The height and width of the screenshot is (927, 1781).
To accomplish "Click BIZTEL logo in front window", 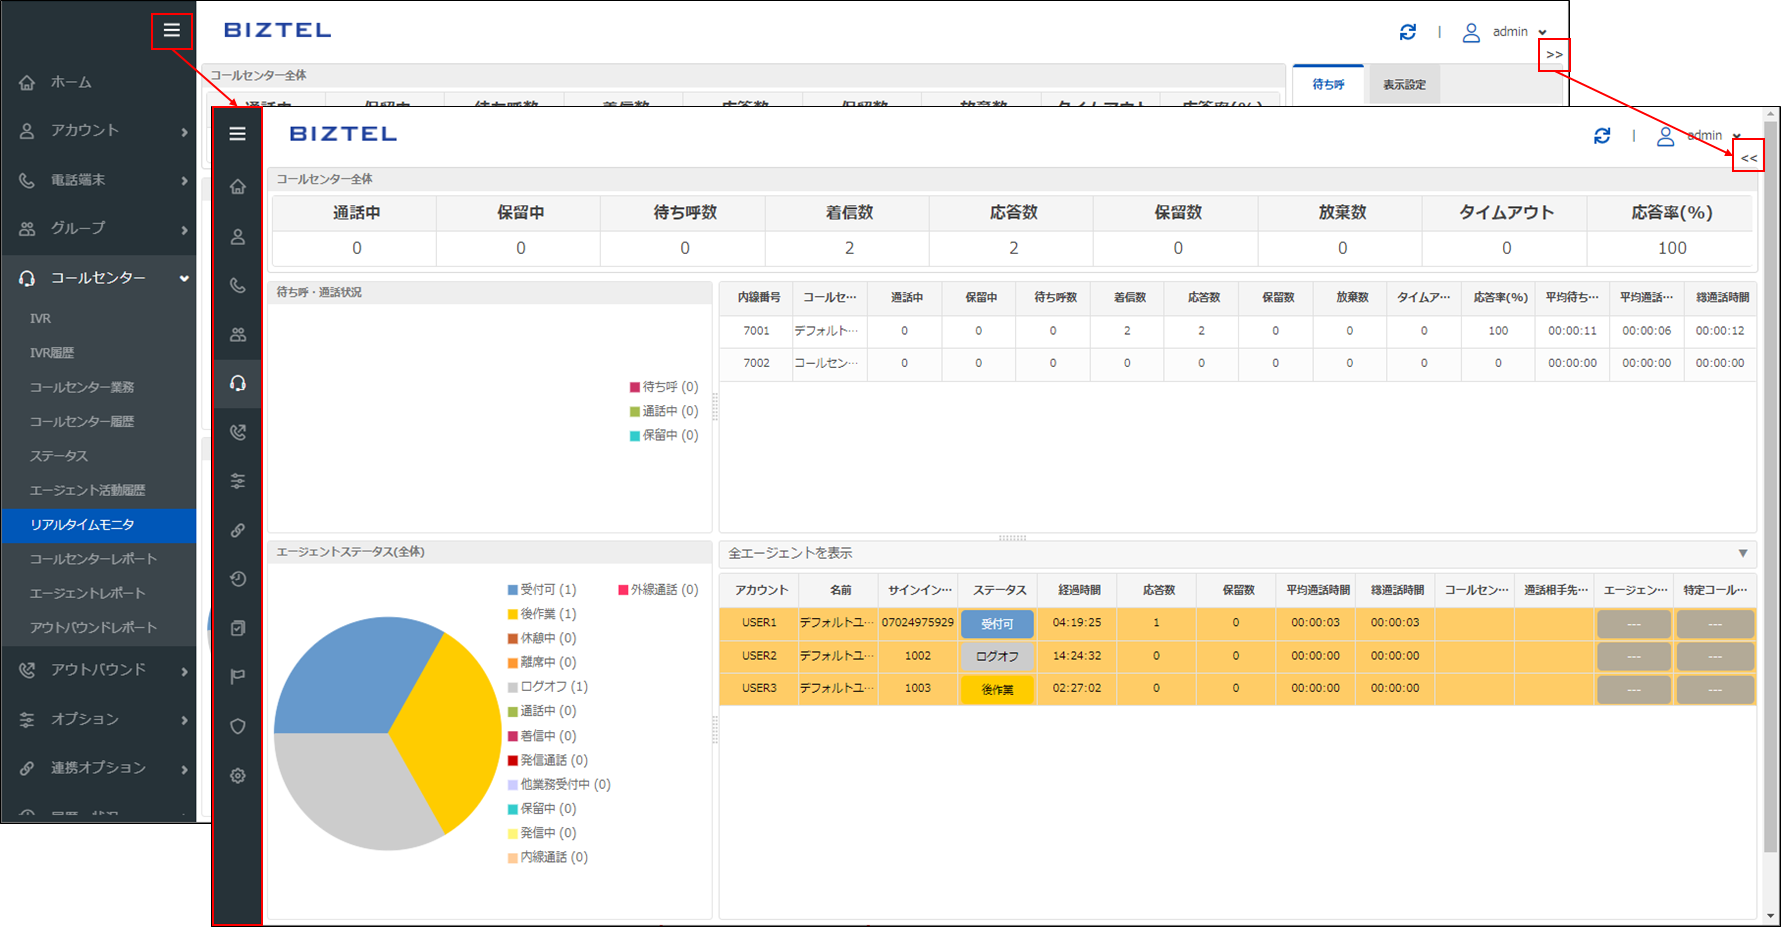I will pyautogui.click(x=343, y=134).
